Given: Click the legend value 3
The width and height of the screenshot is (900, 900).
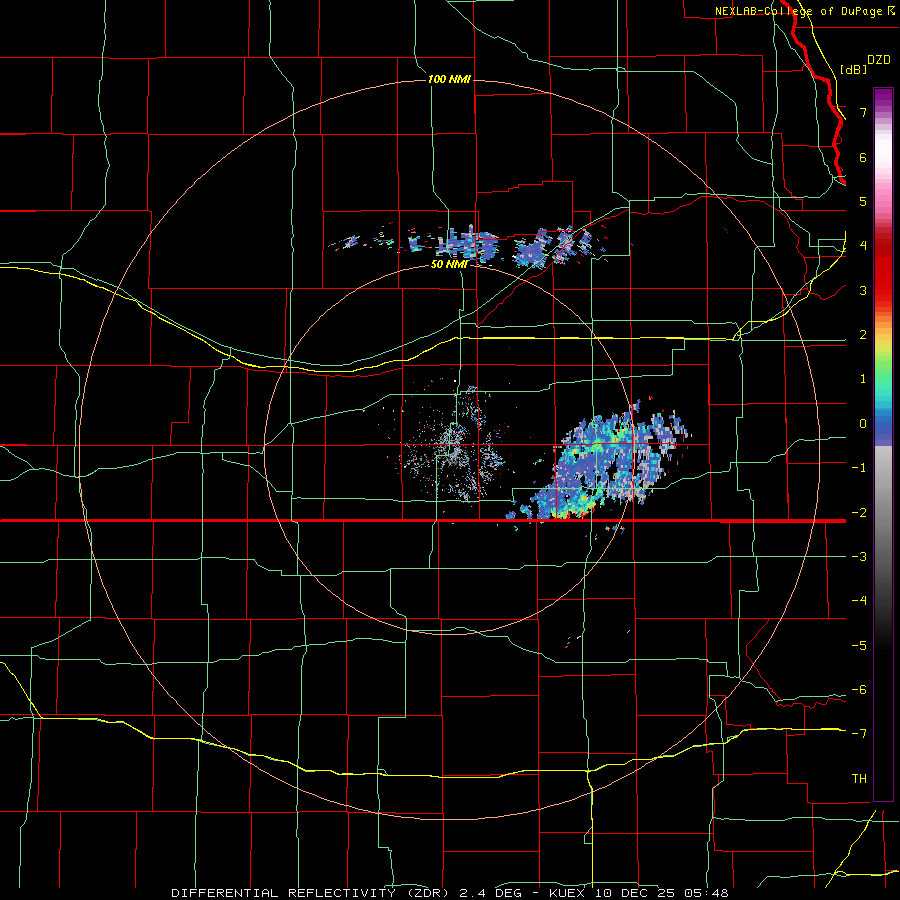Looking at the screenshot, I should point(863,290).
